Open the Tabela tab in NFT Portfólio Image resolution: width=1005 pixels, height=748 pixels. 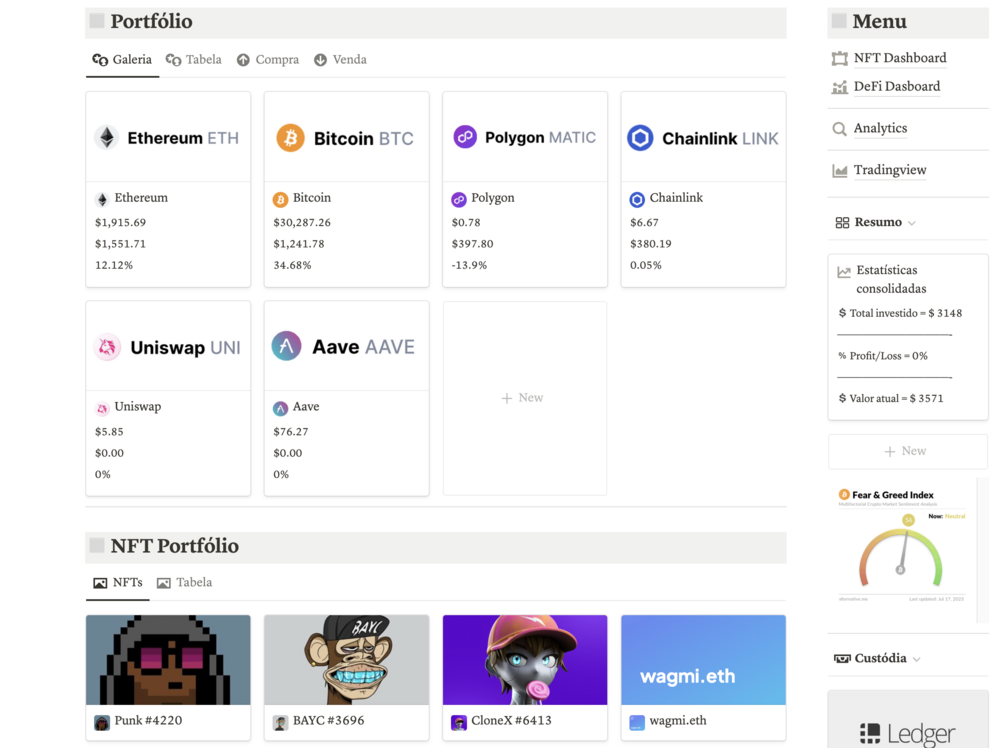tap(185, 583)
